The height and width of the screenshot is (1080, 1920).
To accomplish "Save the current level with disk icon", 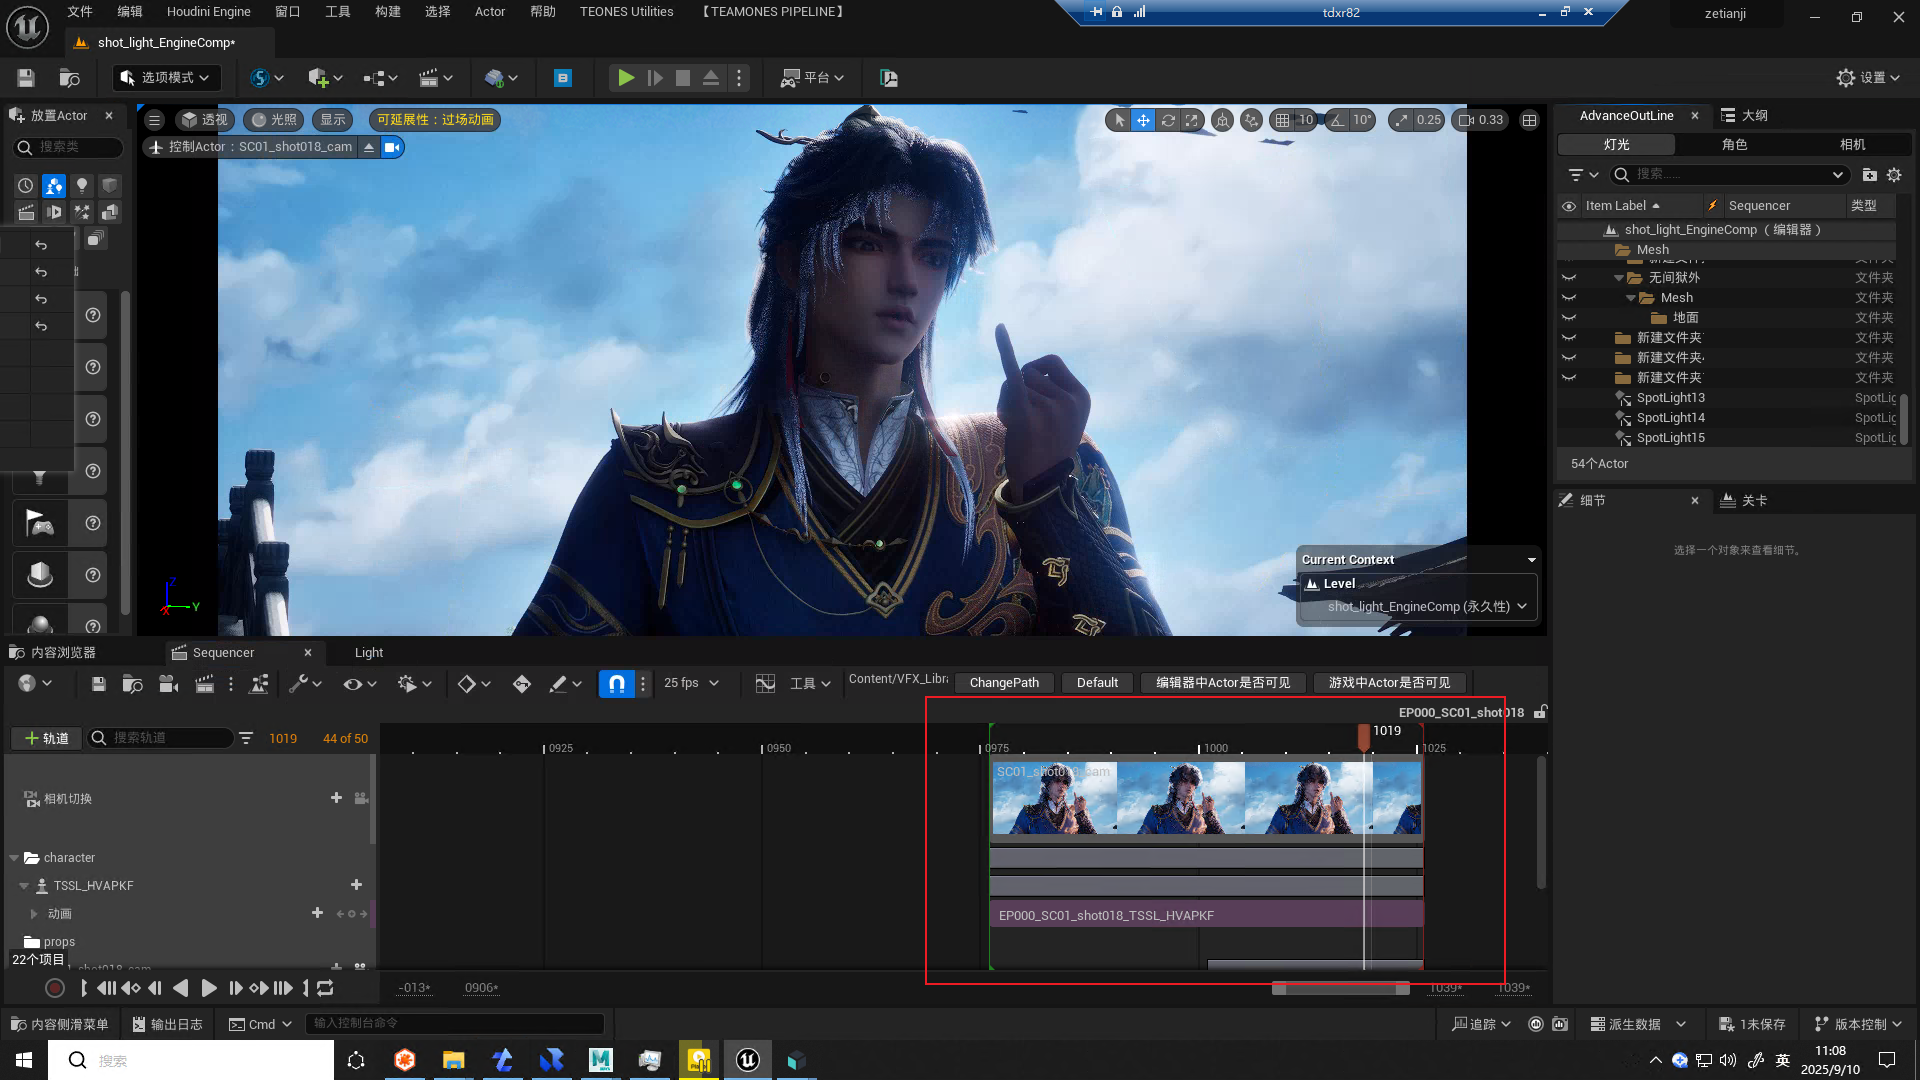I will click(x=26, y=78).
